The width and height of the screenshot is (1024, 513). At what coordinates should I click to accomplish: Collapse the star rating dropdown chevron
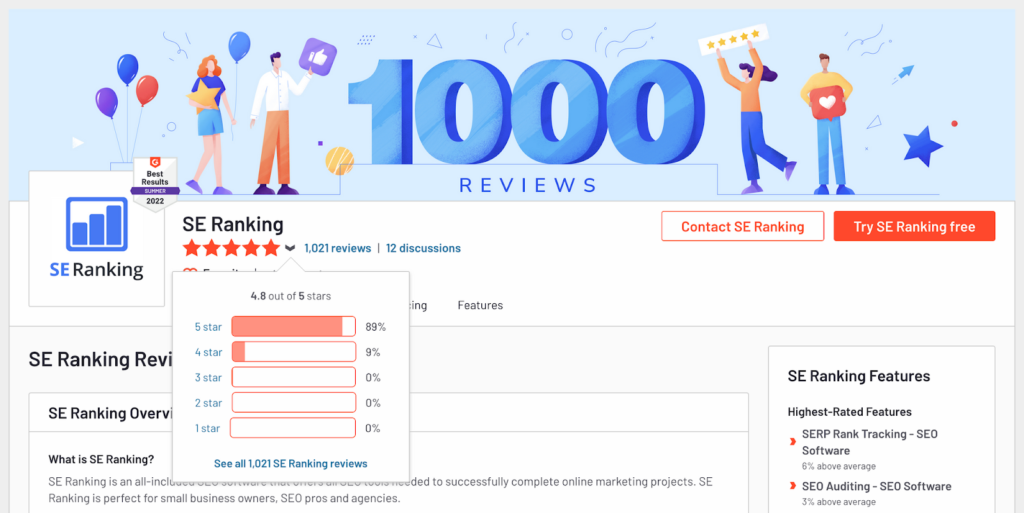coord(291,248)
